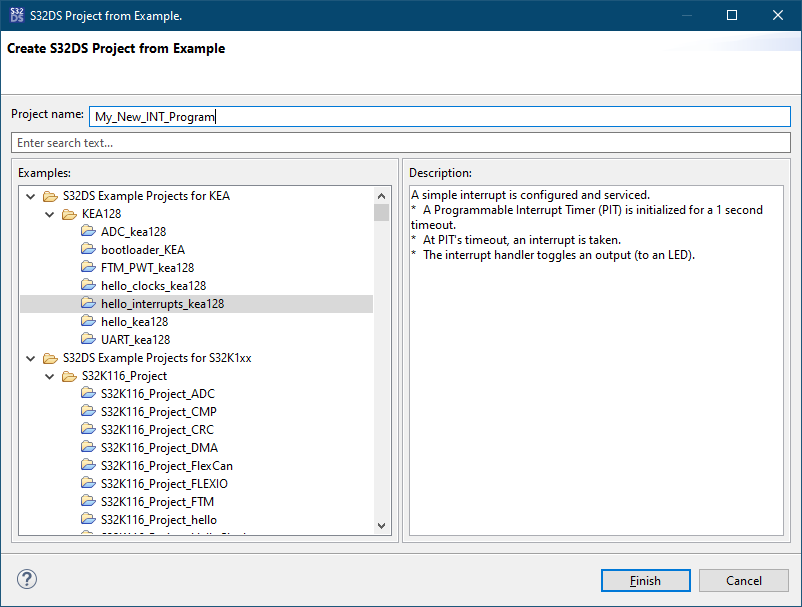Open help with the question mark icon
This screenshot has width=802, height=607.
[27, 580]
